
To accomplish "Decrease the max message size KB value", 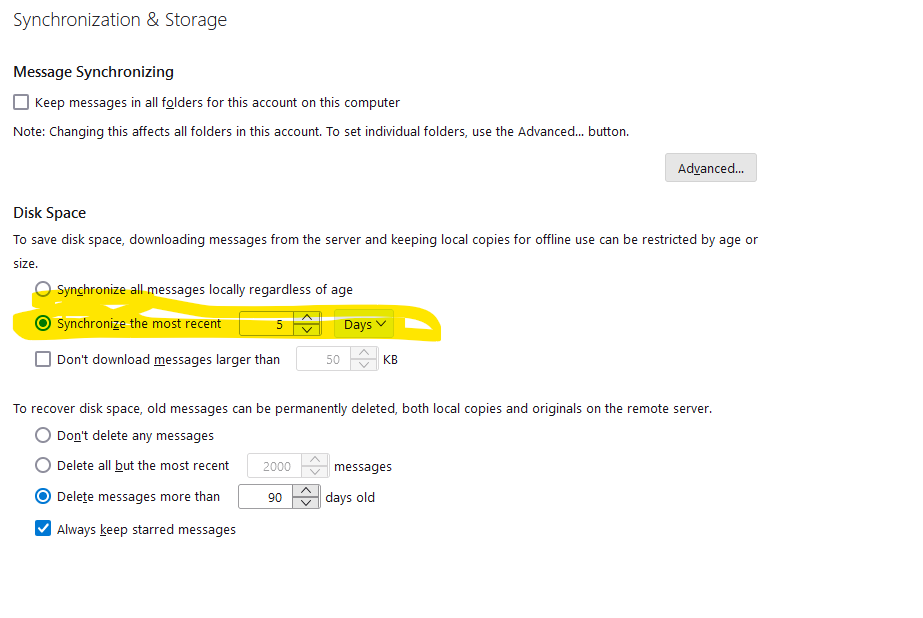I will click(x=365, y=366).
